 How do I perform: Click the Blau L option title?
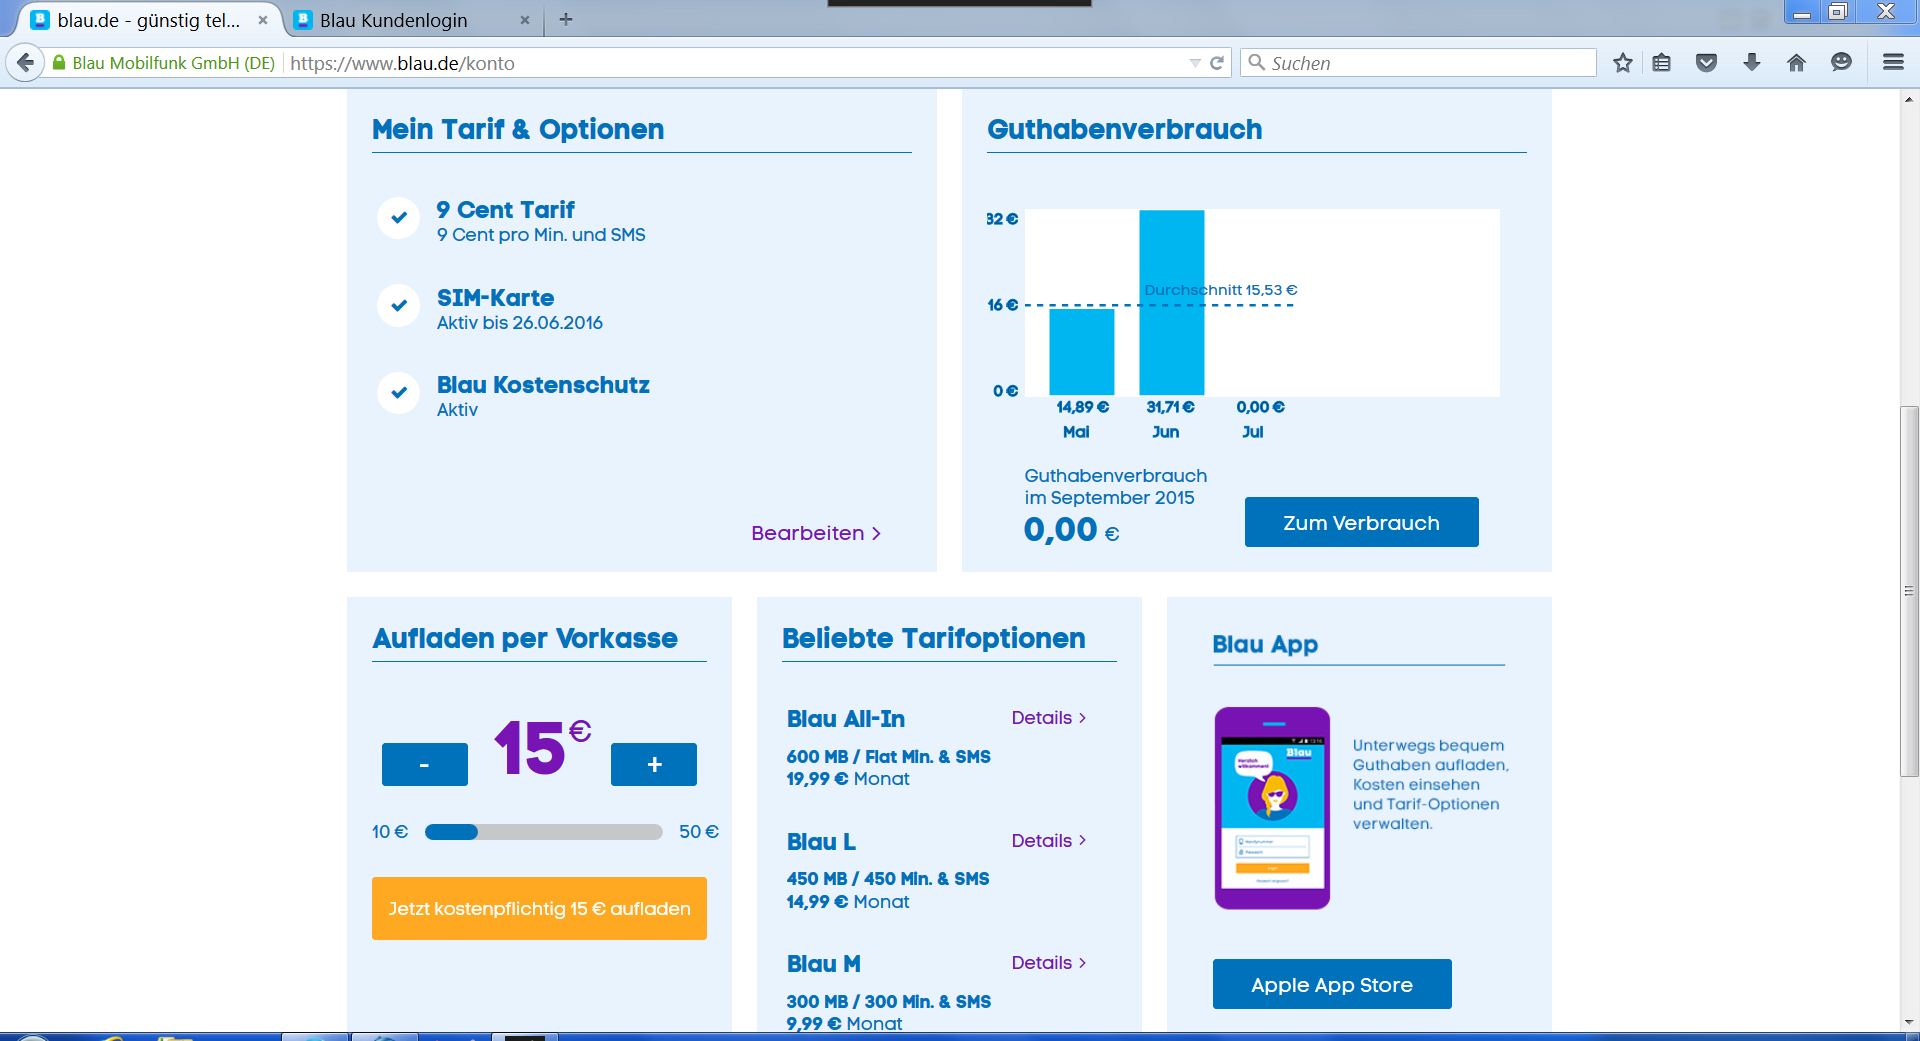click(x=821, y=842)
